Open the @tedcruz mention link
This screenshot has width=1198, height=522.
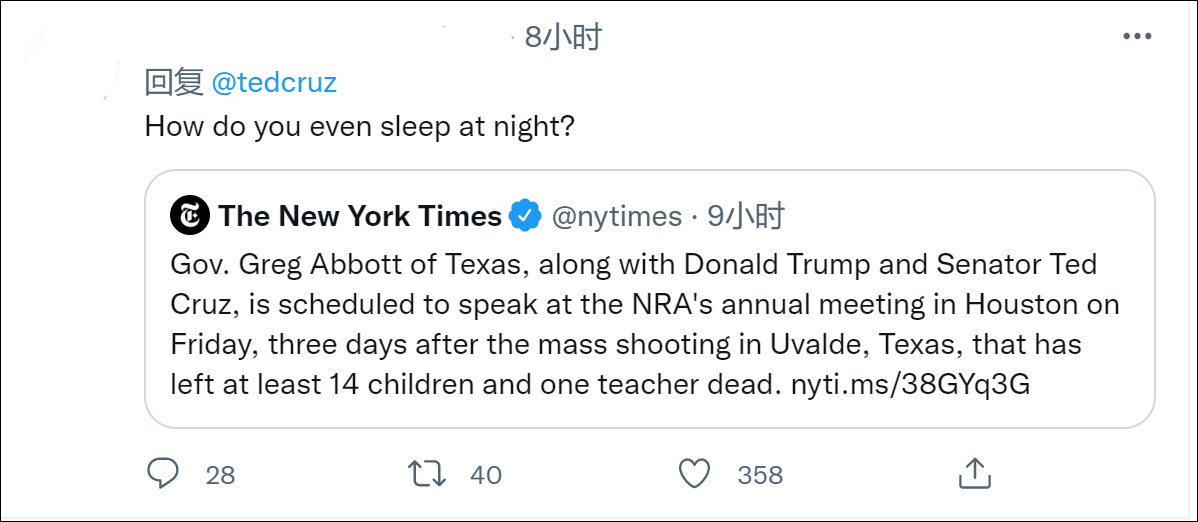click(x=274, y=82)
